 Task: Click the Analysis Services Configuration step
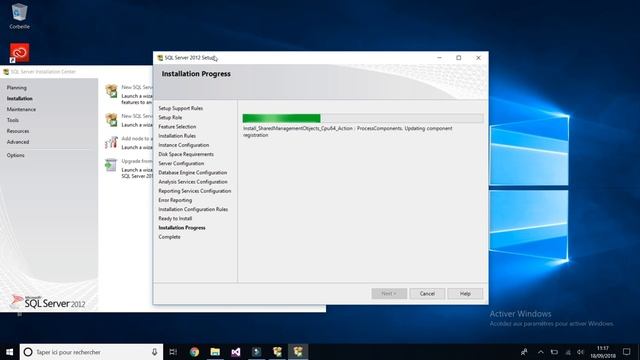coord(193,182)
